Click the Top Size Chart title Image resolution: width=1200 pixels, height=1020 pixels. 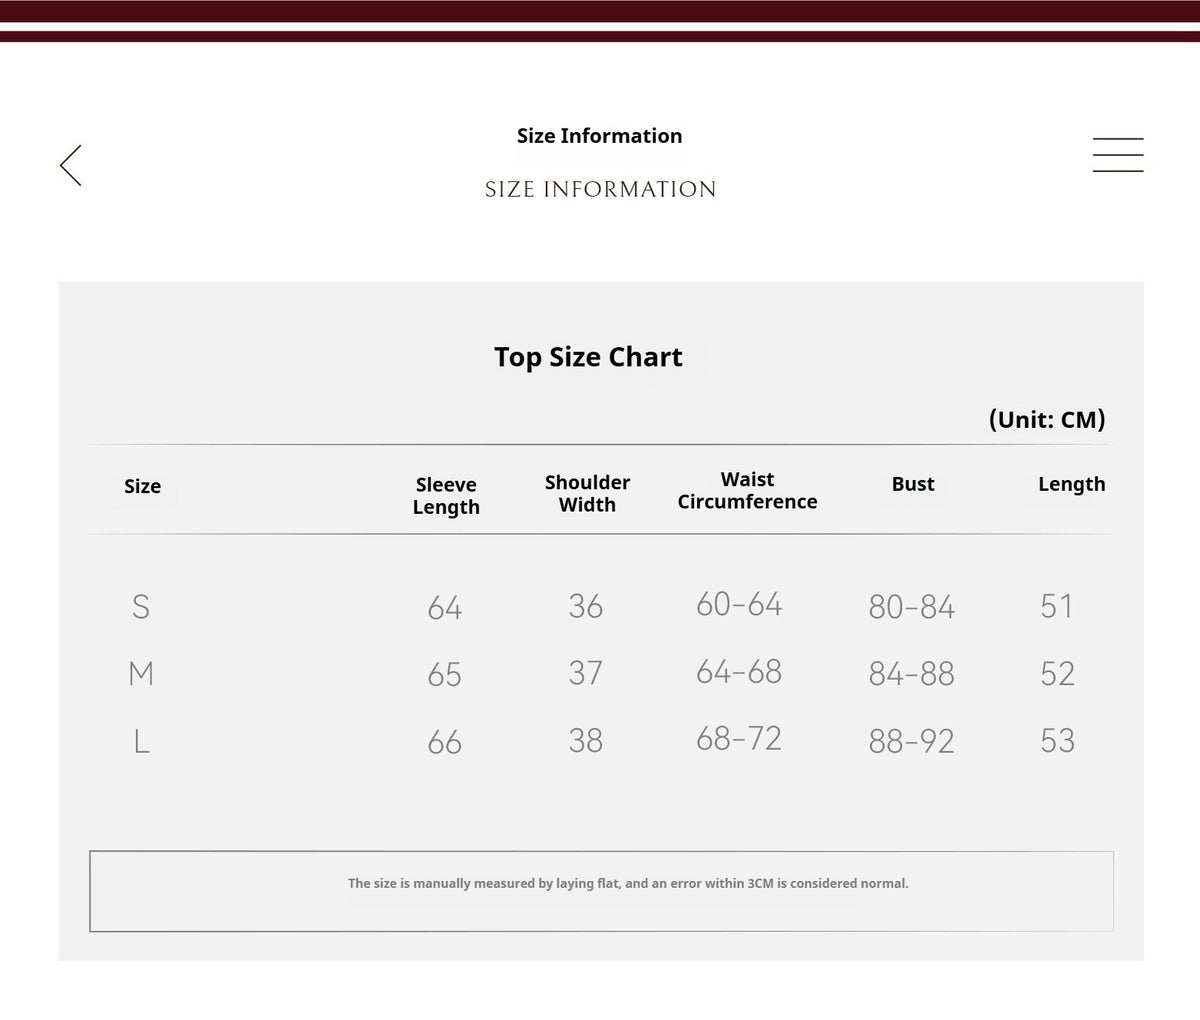588,357
